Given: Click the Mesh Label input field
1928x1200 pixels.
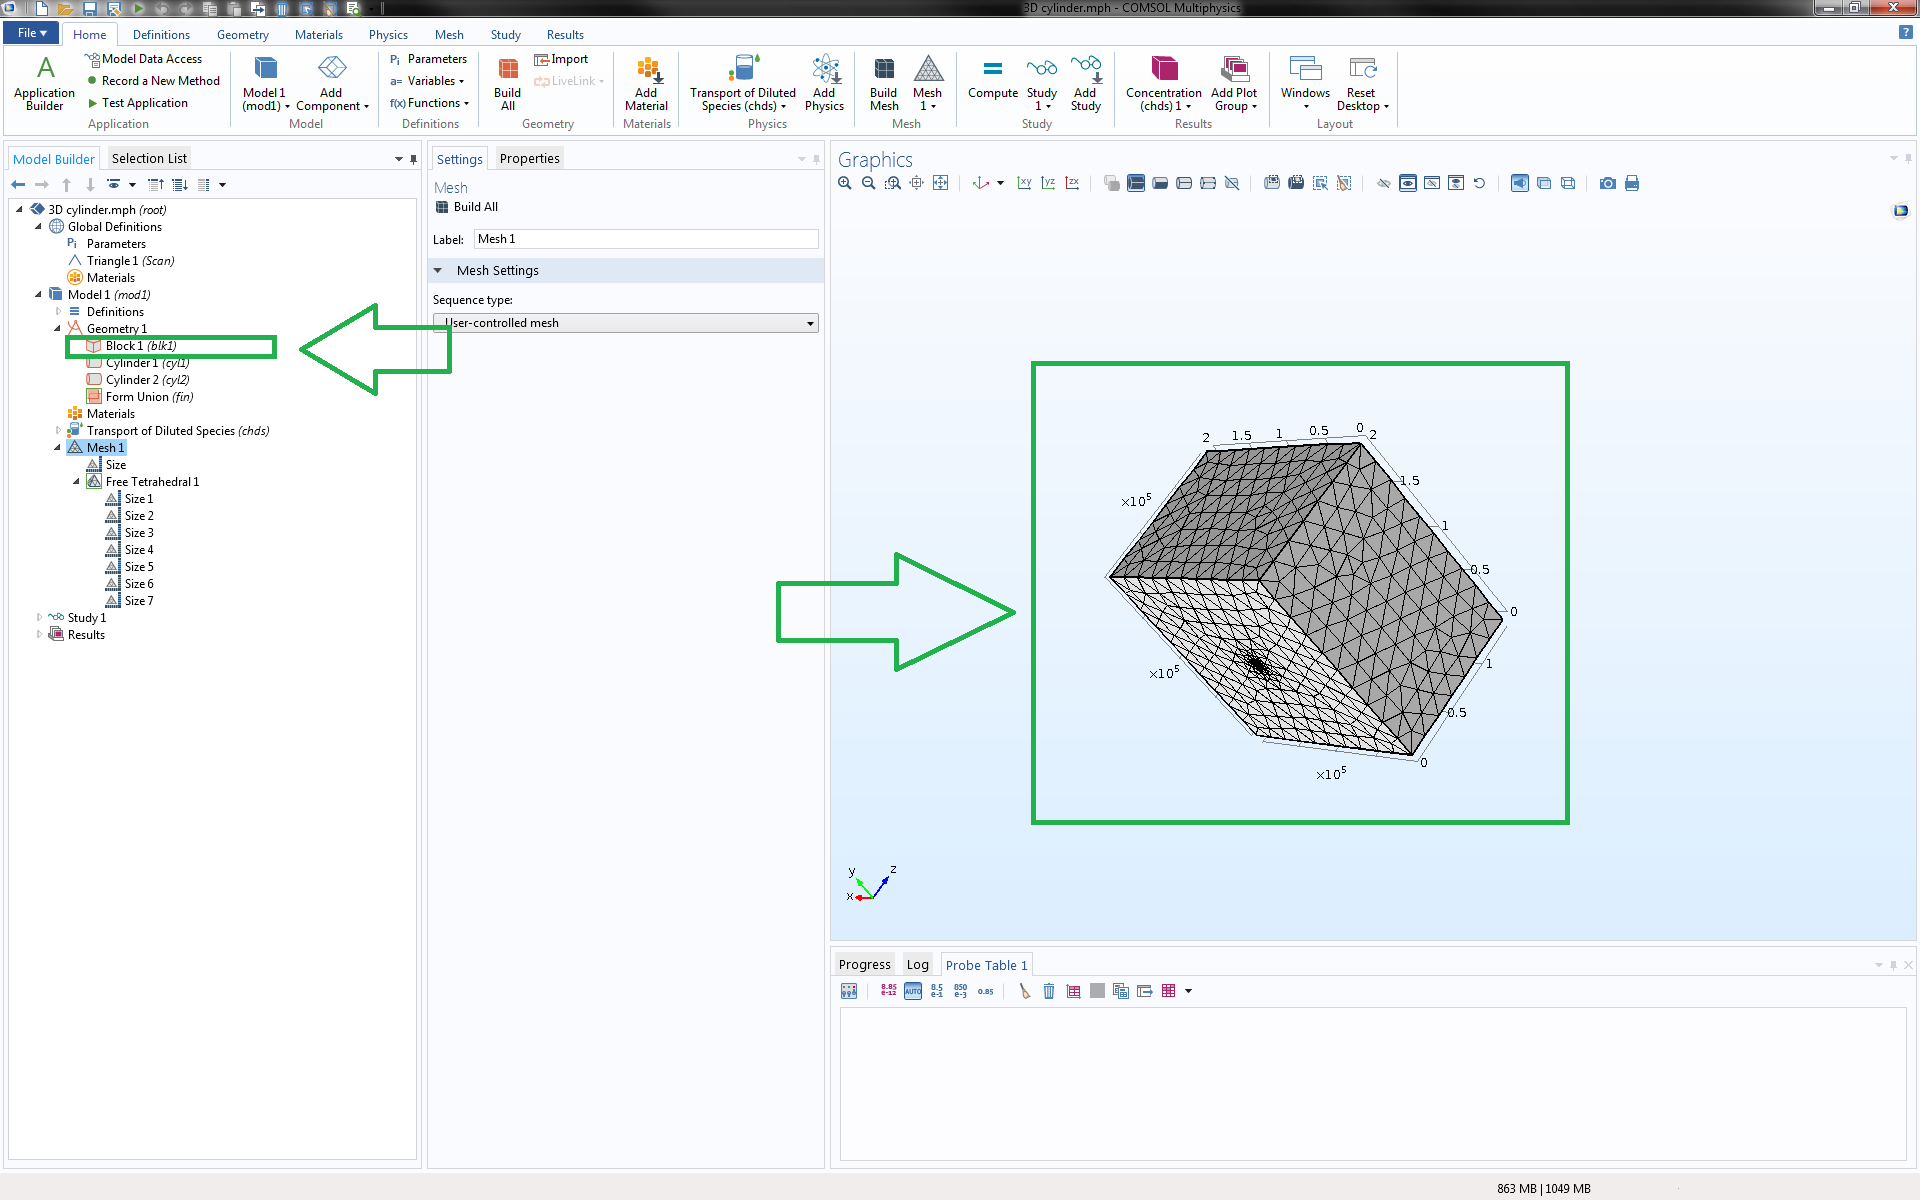Looking at the screenshot, I should tap(647, 240).
